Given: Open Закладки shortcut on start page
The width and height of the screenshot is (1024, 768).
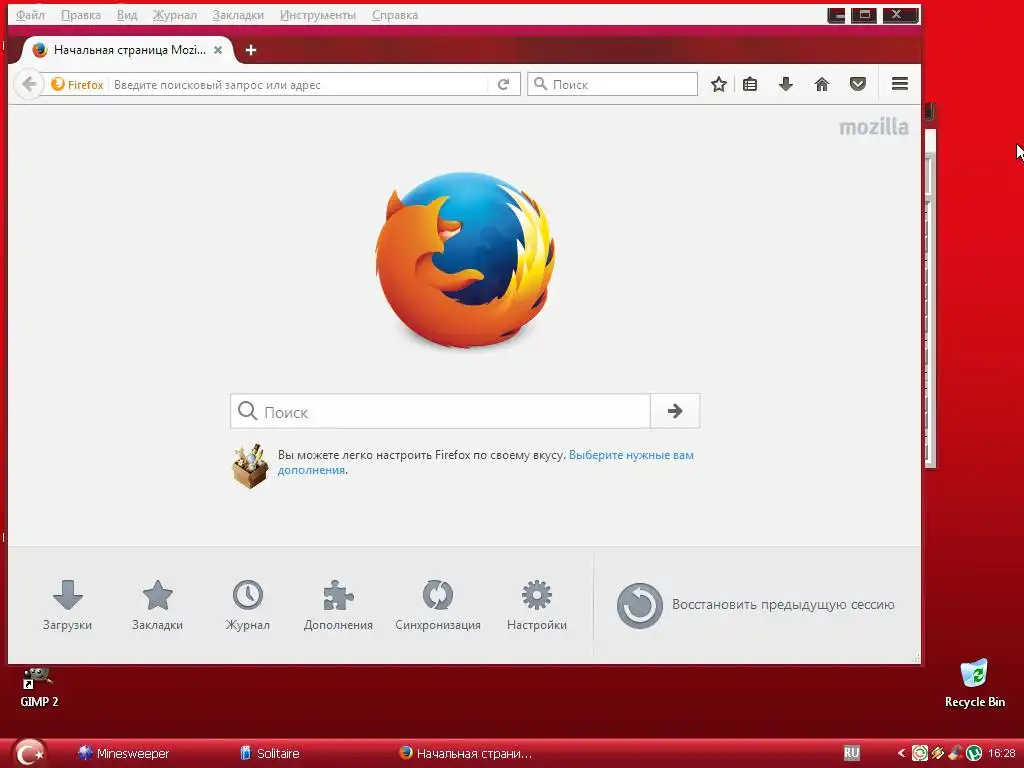Looking at the screenshot, I should point(157,605).
